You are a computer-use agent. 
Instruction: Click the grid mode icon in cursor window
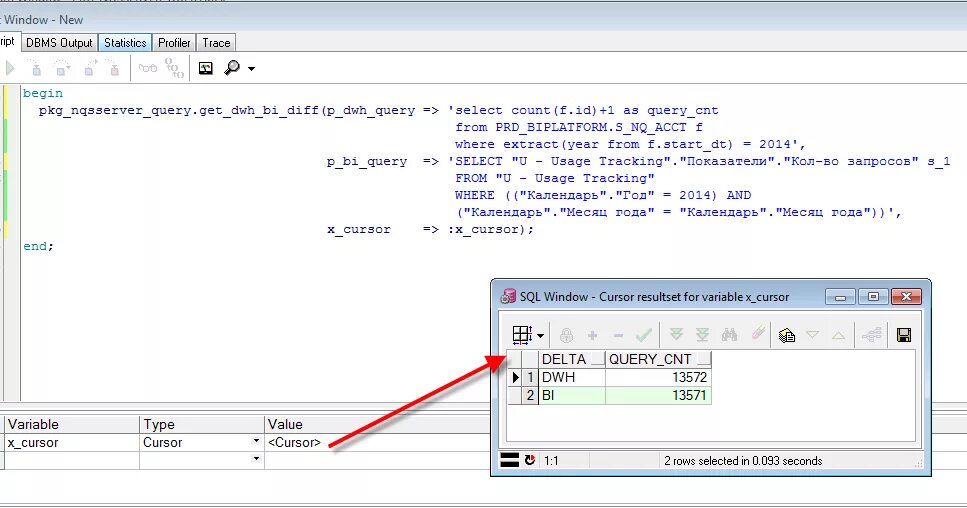point(522,335)
